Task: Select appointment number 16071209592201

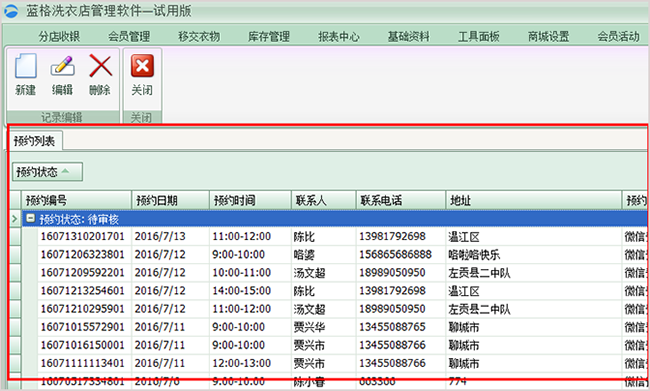Action: pos(82,273)
